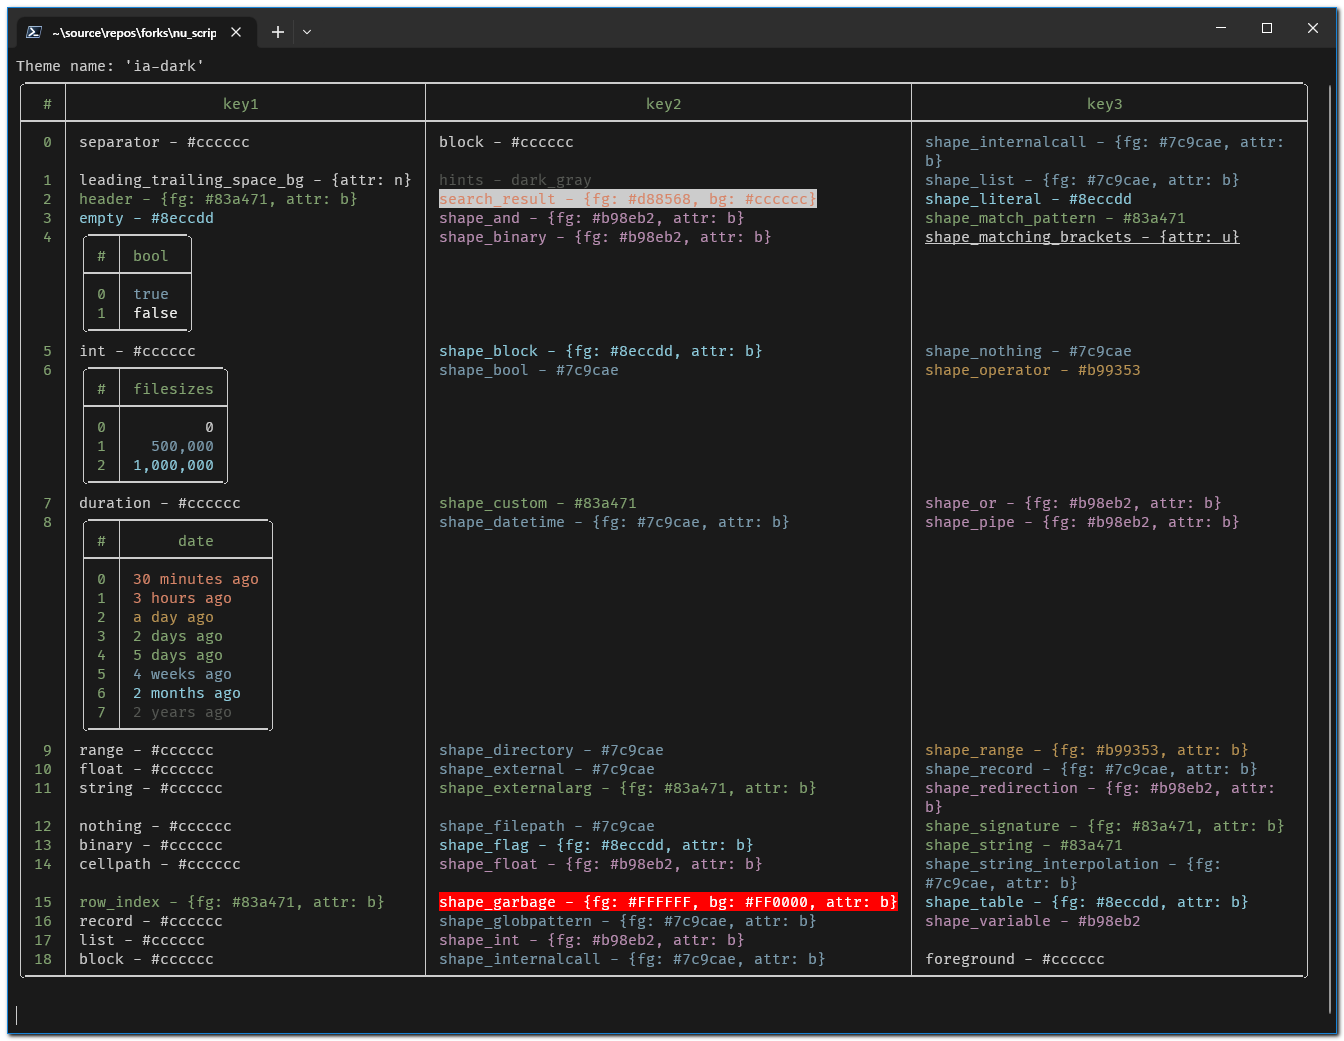Click 'leading_trailing_space_bg - {attr: n}' text
This screenshot has width=1344, height=1041.
click(245, 180)
